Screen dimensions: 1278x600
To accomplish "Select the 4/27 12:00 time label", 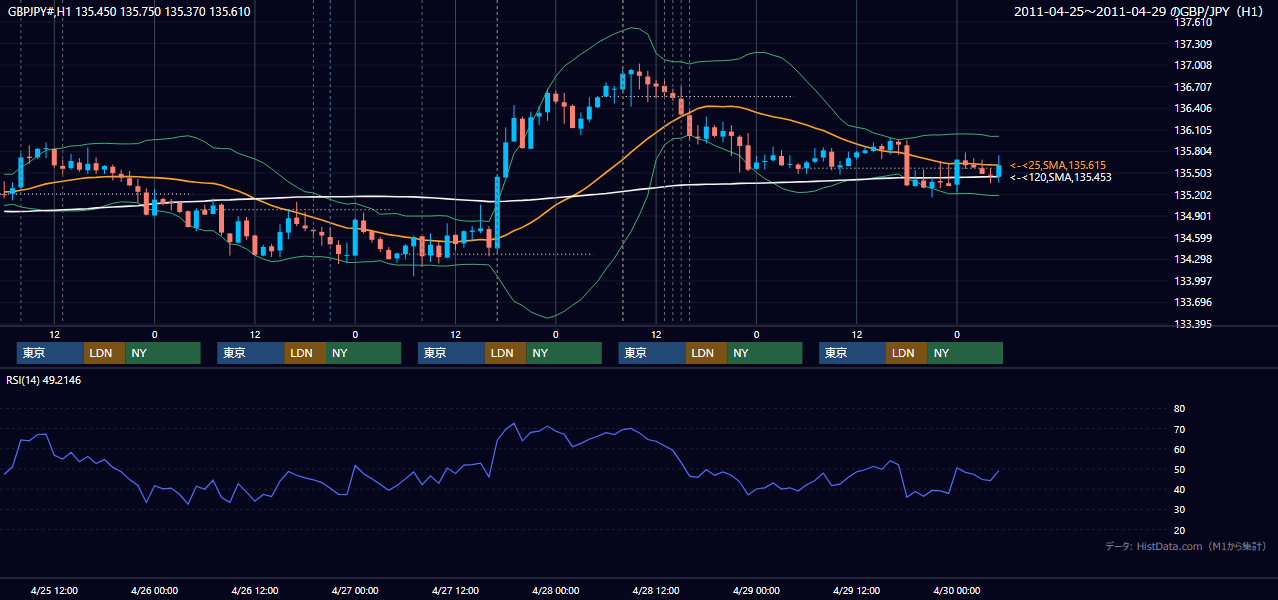I will (x=455, y=590).
